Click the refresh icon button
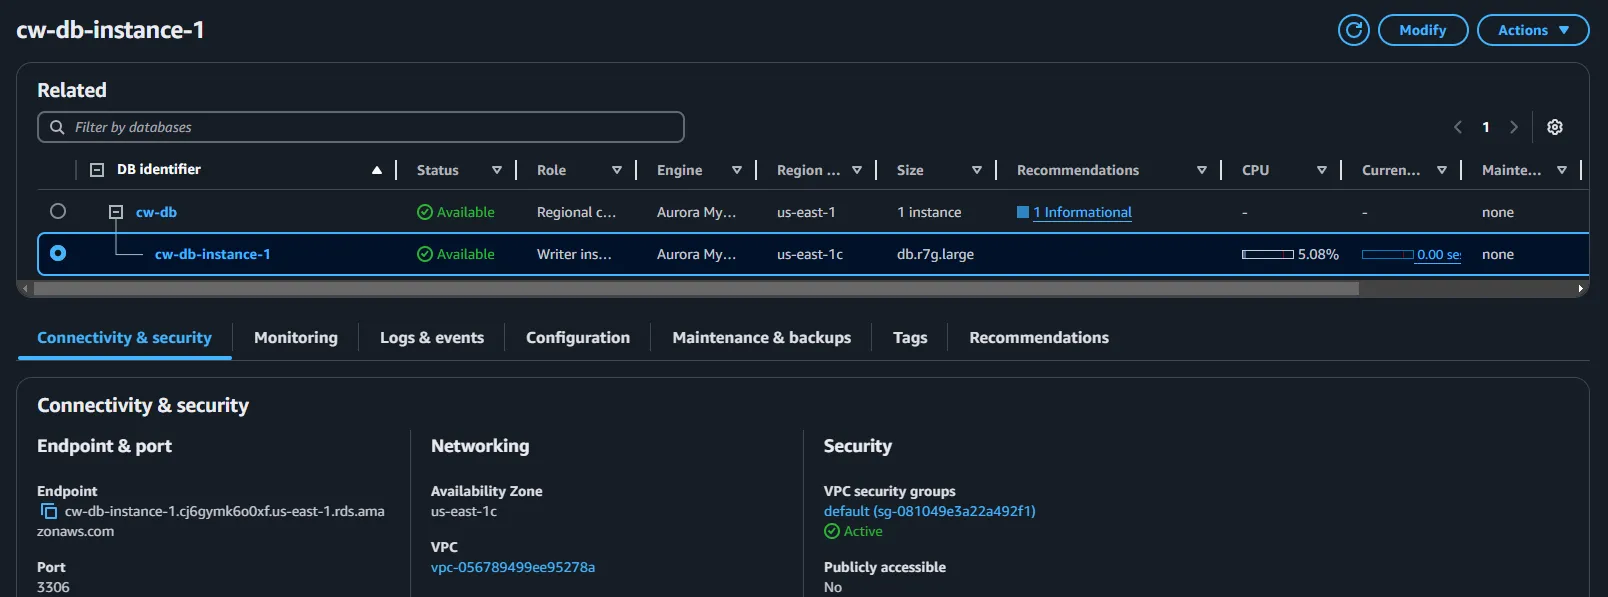The width and height of the screenshot is (1608, 597). coord(1353,30)
